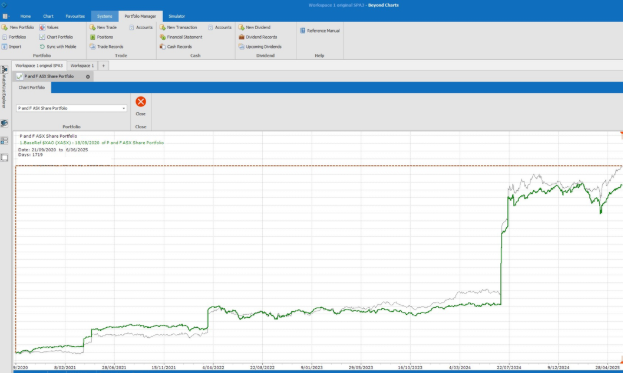Viewport: 623px width, 373px height.
Task: Add a new workspace with plus tab
Action: pos(103,66)
